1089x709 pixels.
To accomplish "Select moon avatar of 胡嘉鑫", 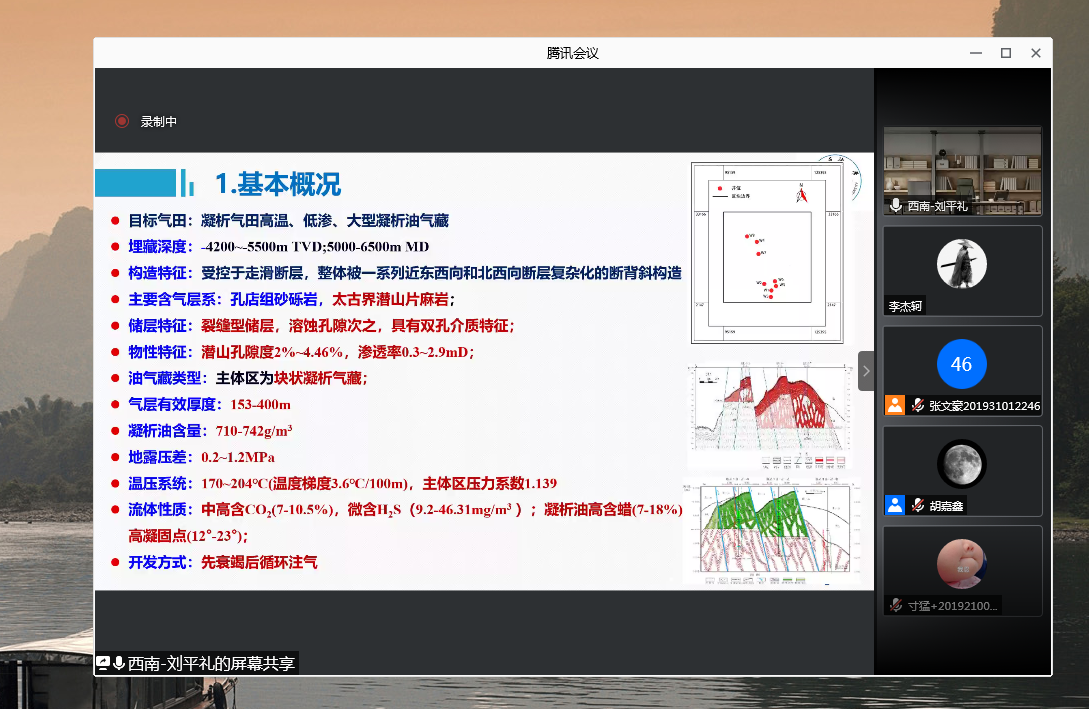I will [x=962, y=464].
